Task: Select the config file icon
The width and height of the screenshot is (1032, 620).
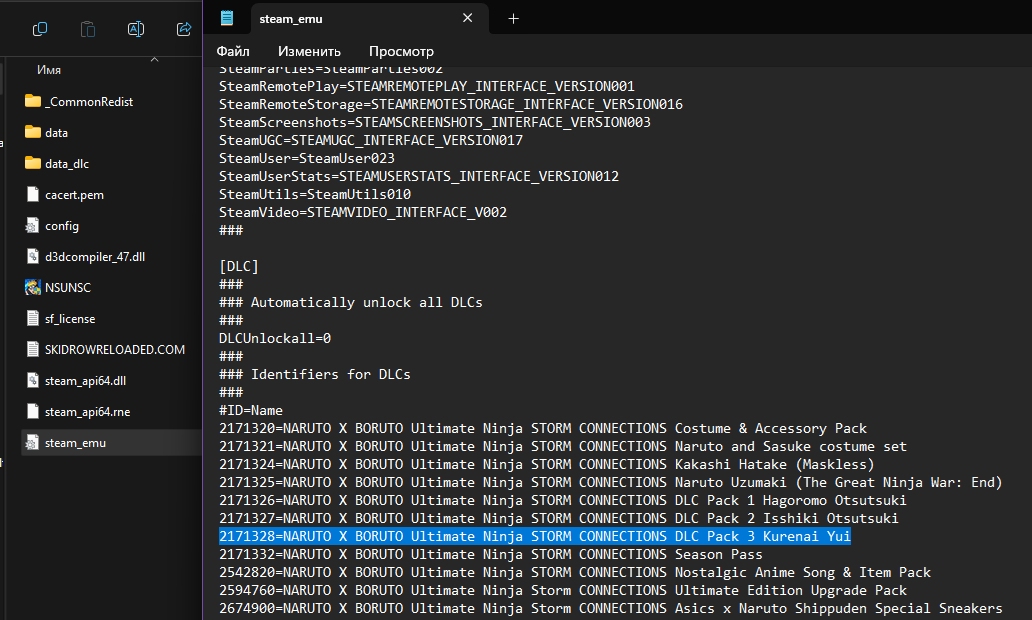Action: tap(32, 226)
